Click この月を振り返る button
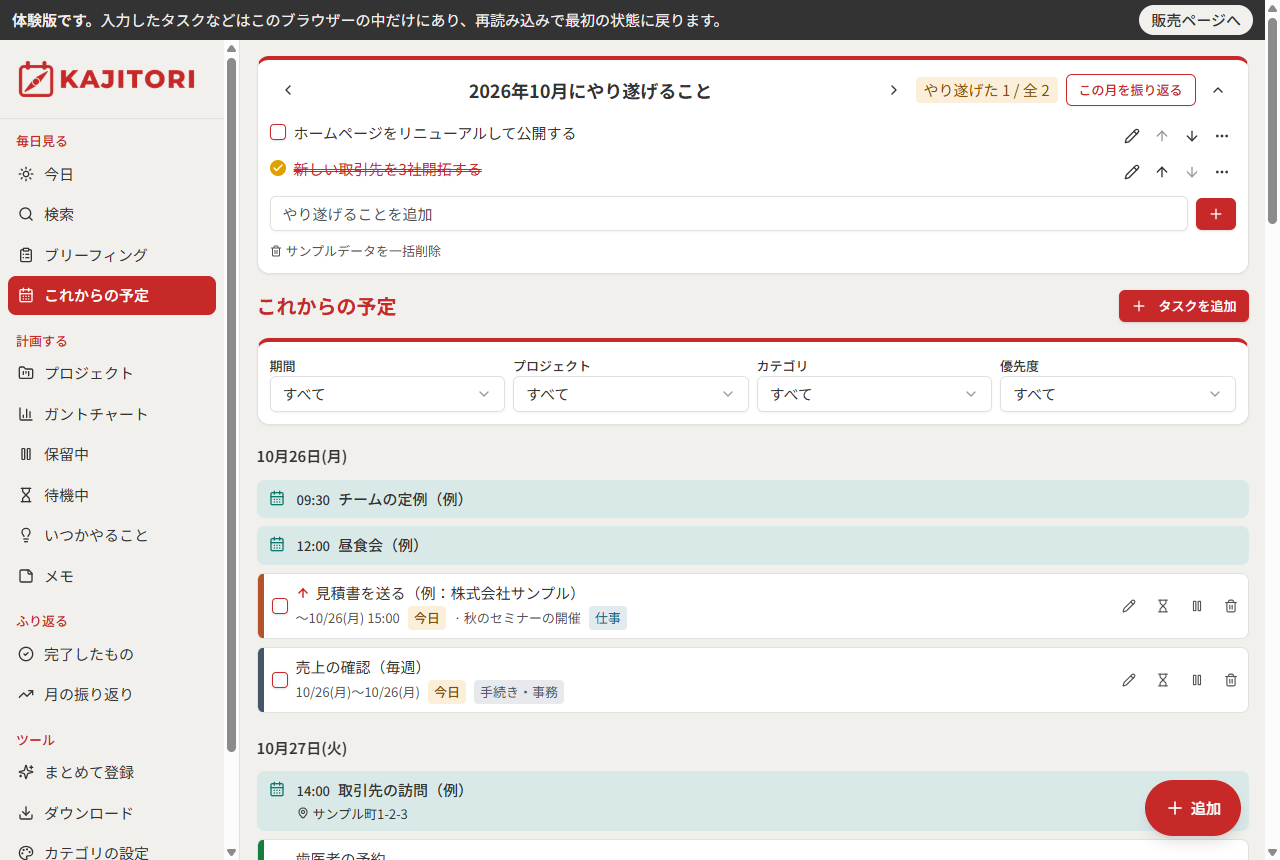The width and height of the screenshot is (1280, 860). [1131, 90]
